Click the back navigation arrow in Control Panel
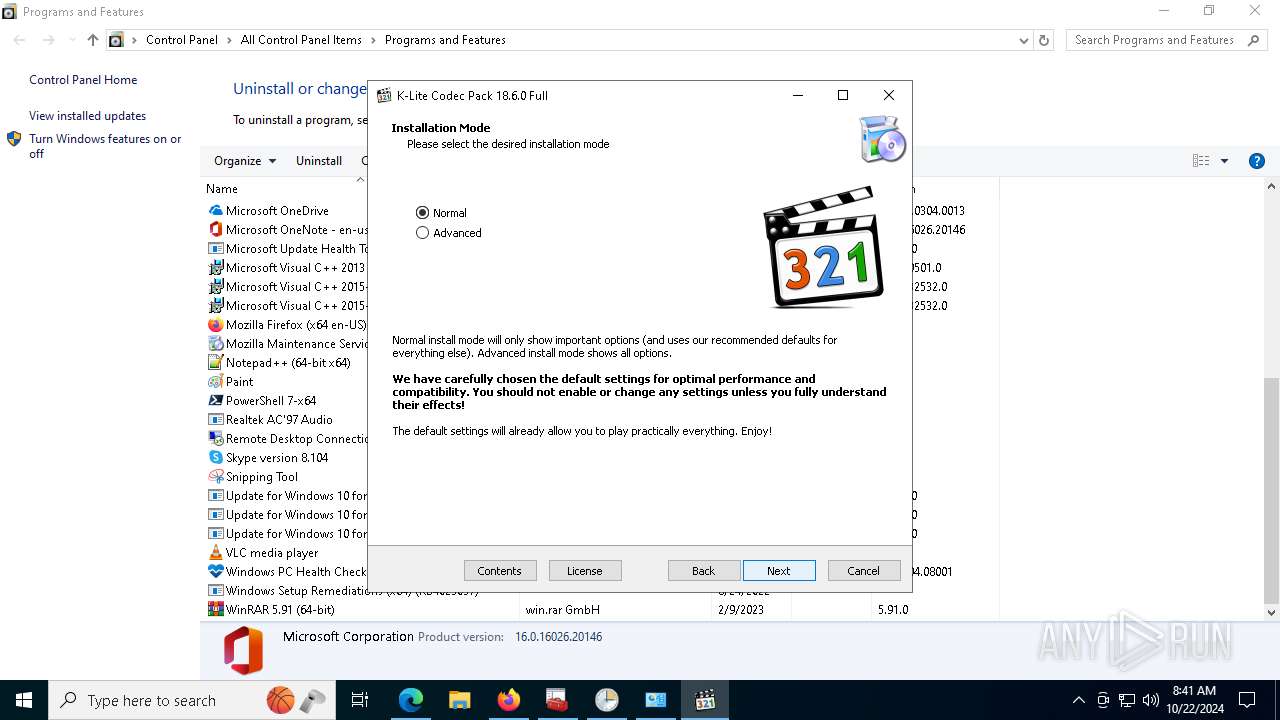 click(x=20, y=40)
